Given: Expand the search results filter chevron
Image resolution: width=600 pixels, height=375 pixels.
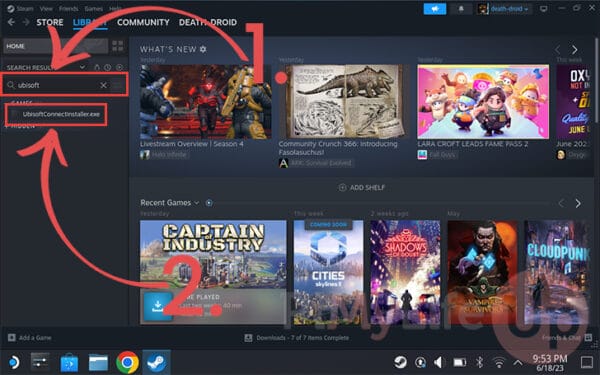Looking at the screenshot, I should [x=82, y=67].
